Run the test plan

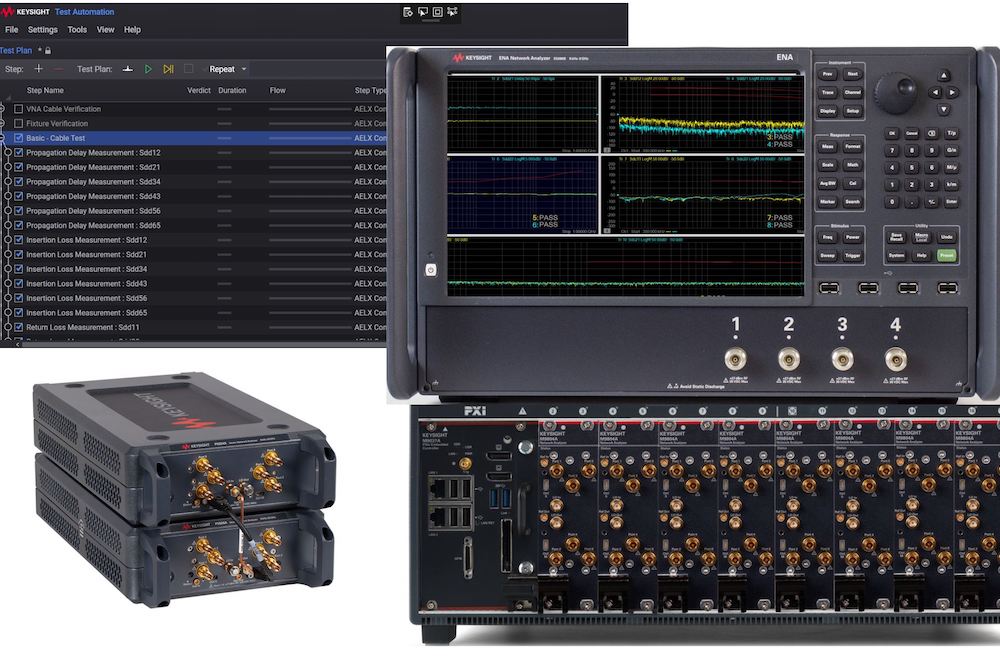click(x=148, y=69)
